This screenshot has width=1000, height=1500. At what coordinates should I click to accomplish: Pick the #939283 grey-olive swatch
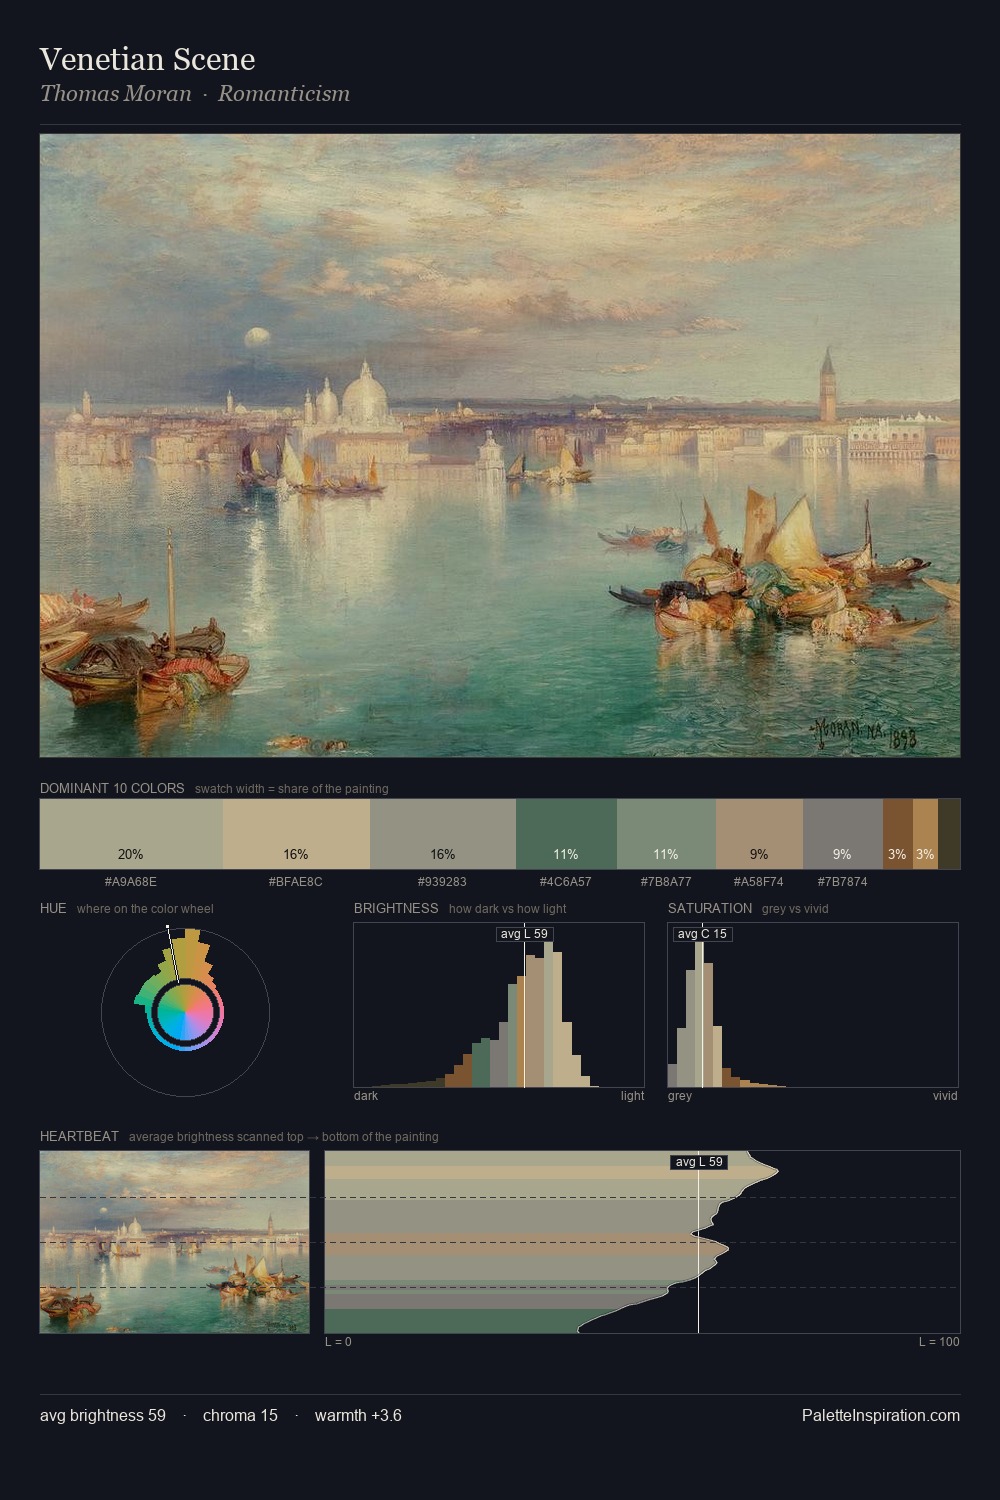point(443,833)
